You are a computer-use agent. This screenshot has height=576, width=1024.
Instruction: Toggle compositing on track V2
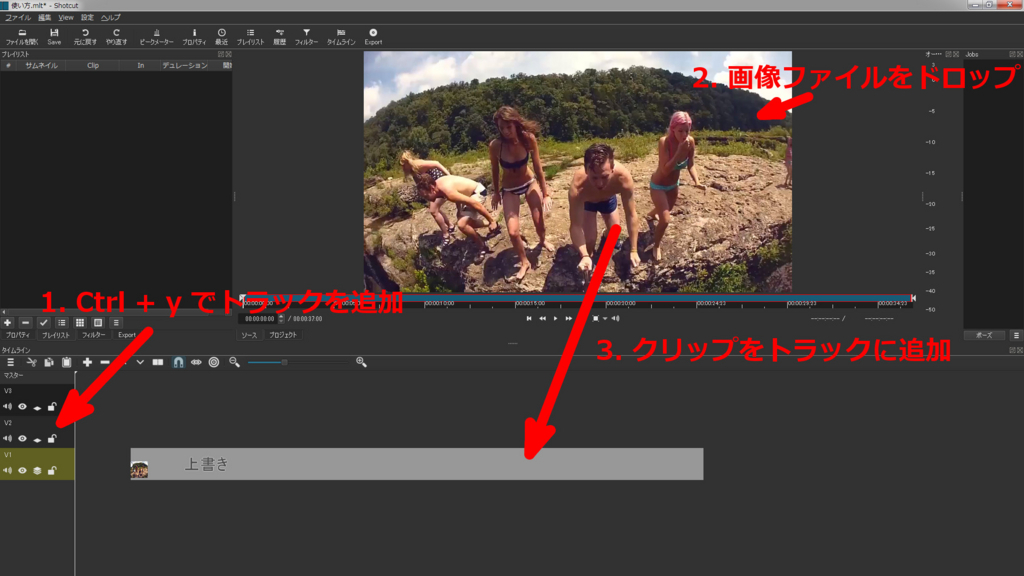click(x=37, y=440)
